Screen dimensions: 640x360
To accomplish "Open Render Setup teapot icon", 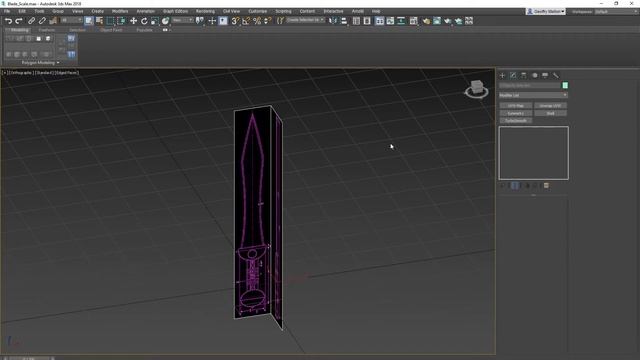I will [x=426, y=21].
